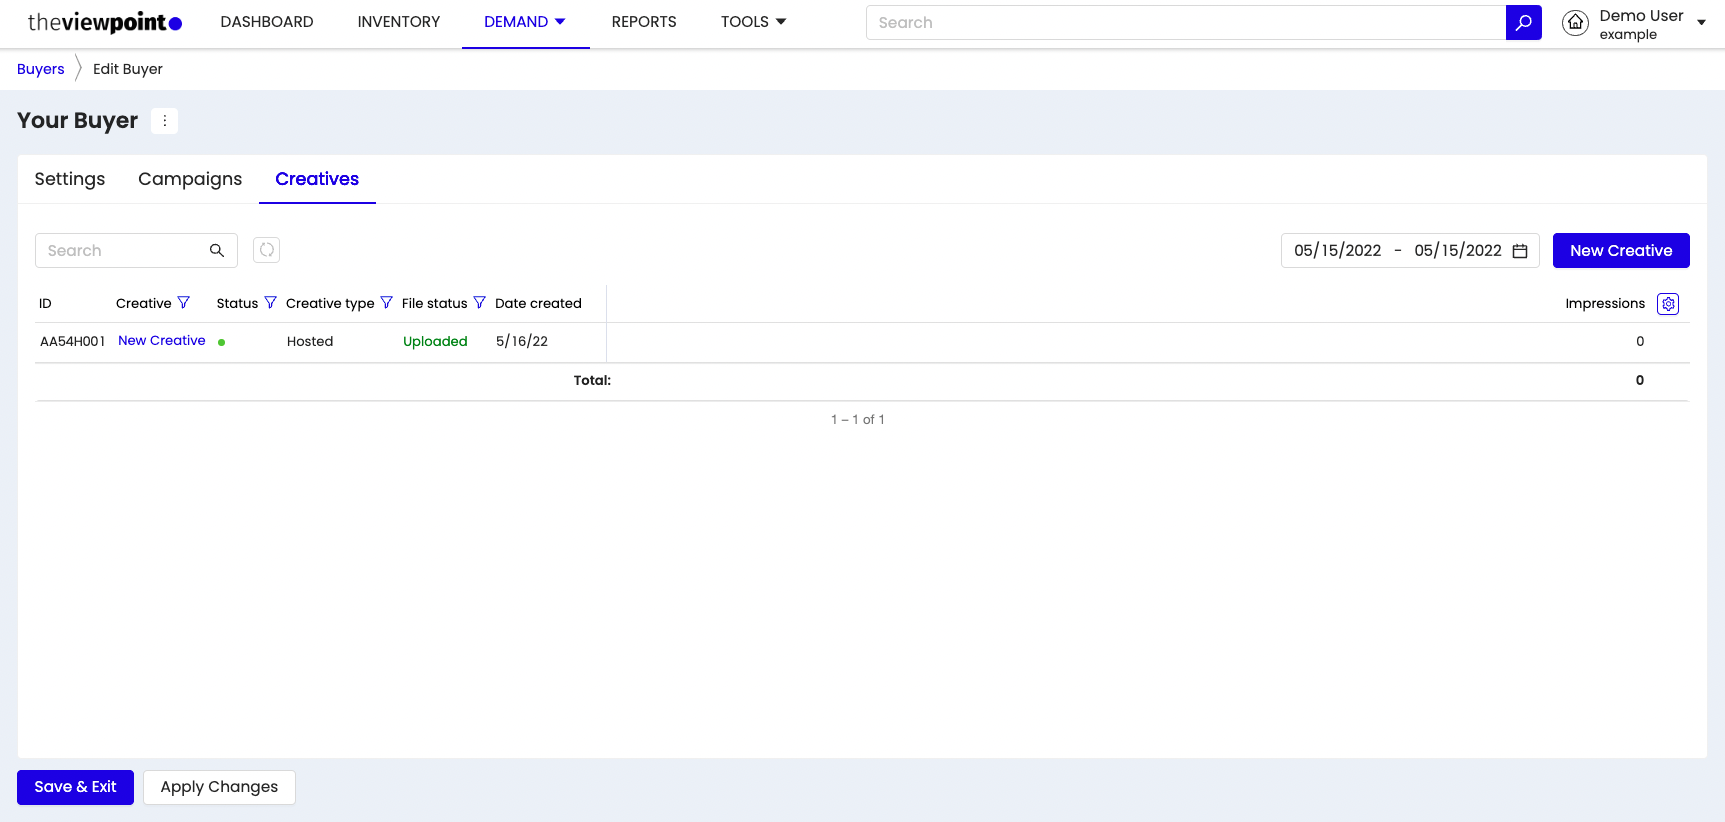Viewport: 1725px width, 822px height.
Task: Filter by the Creative type funnel icon
Action: tap(386, 303)
